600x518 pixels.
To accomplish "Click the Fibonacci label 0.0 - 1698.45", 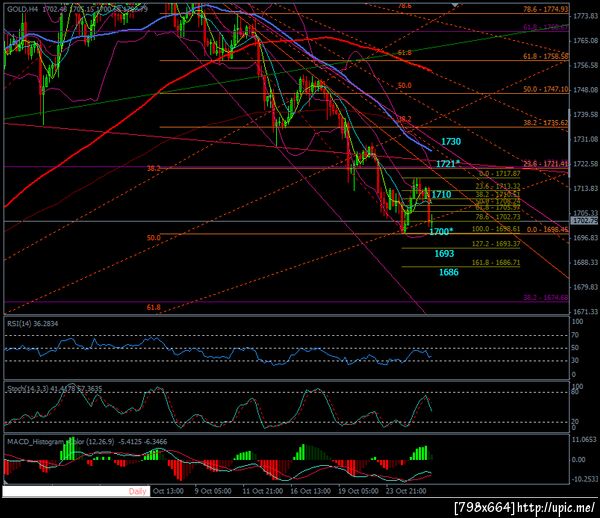I will coord(548,230).
